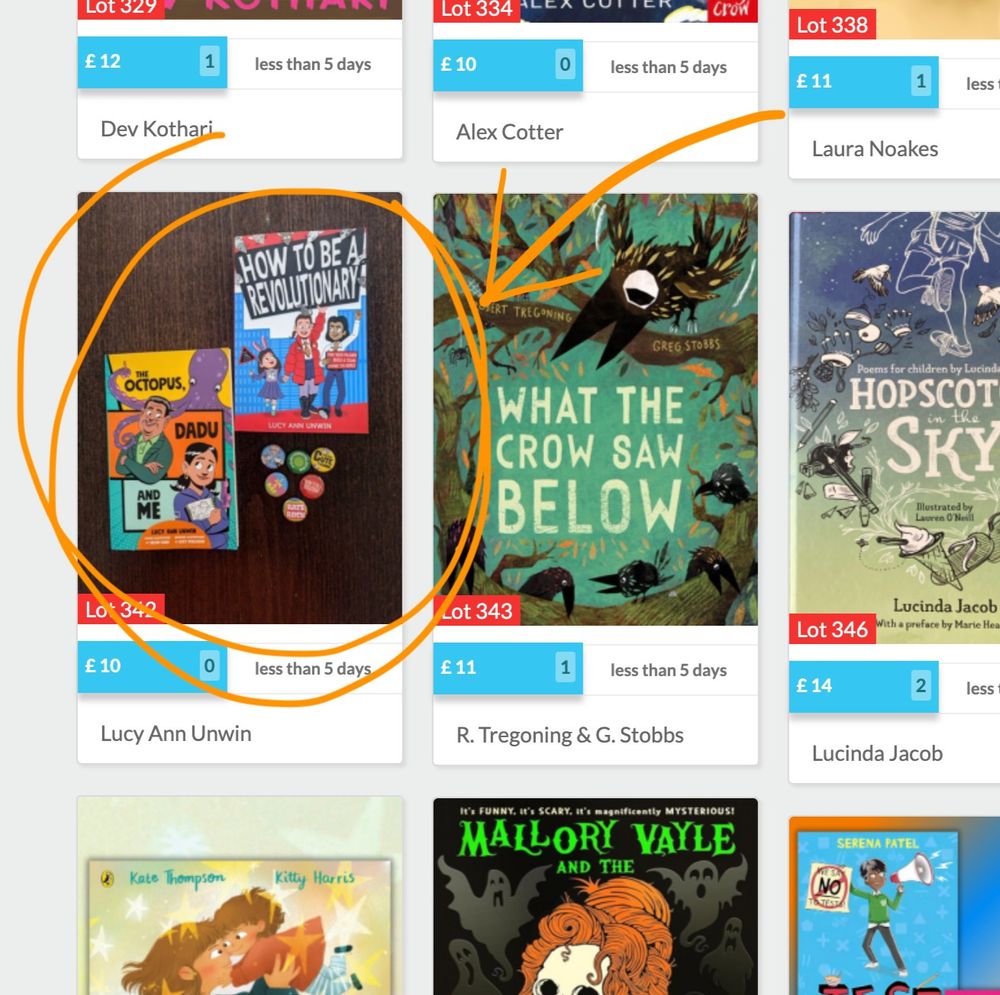Click the £12 price bar for Dev Kothari
The image size is (1000, 995).
click(152, 62)
